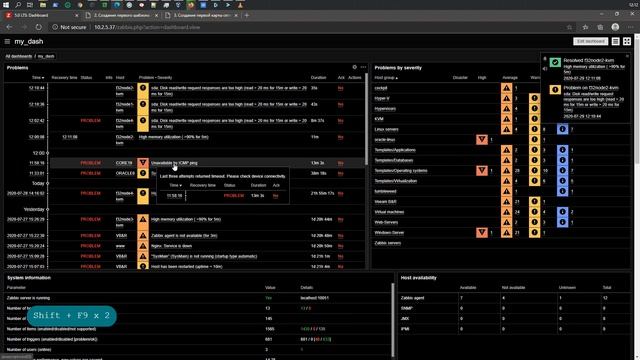Image resolution: width=640 pixels, height=360 pixels.
Task: Click the Edit dashboard button
Action: [x=590, y=41]
